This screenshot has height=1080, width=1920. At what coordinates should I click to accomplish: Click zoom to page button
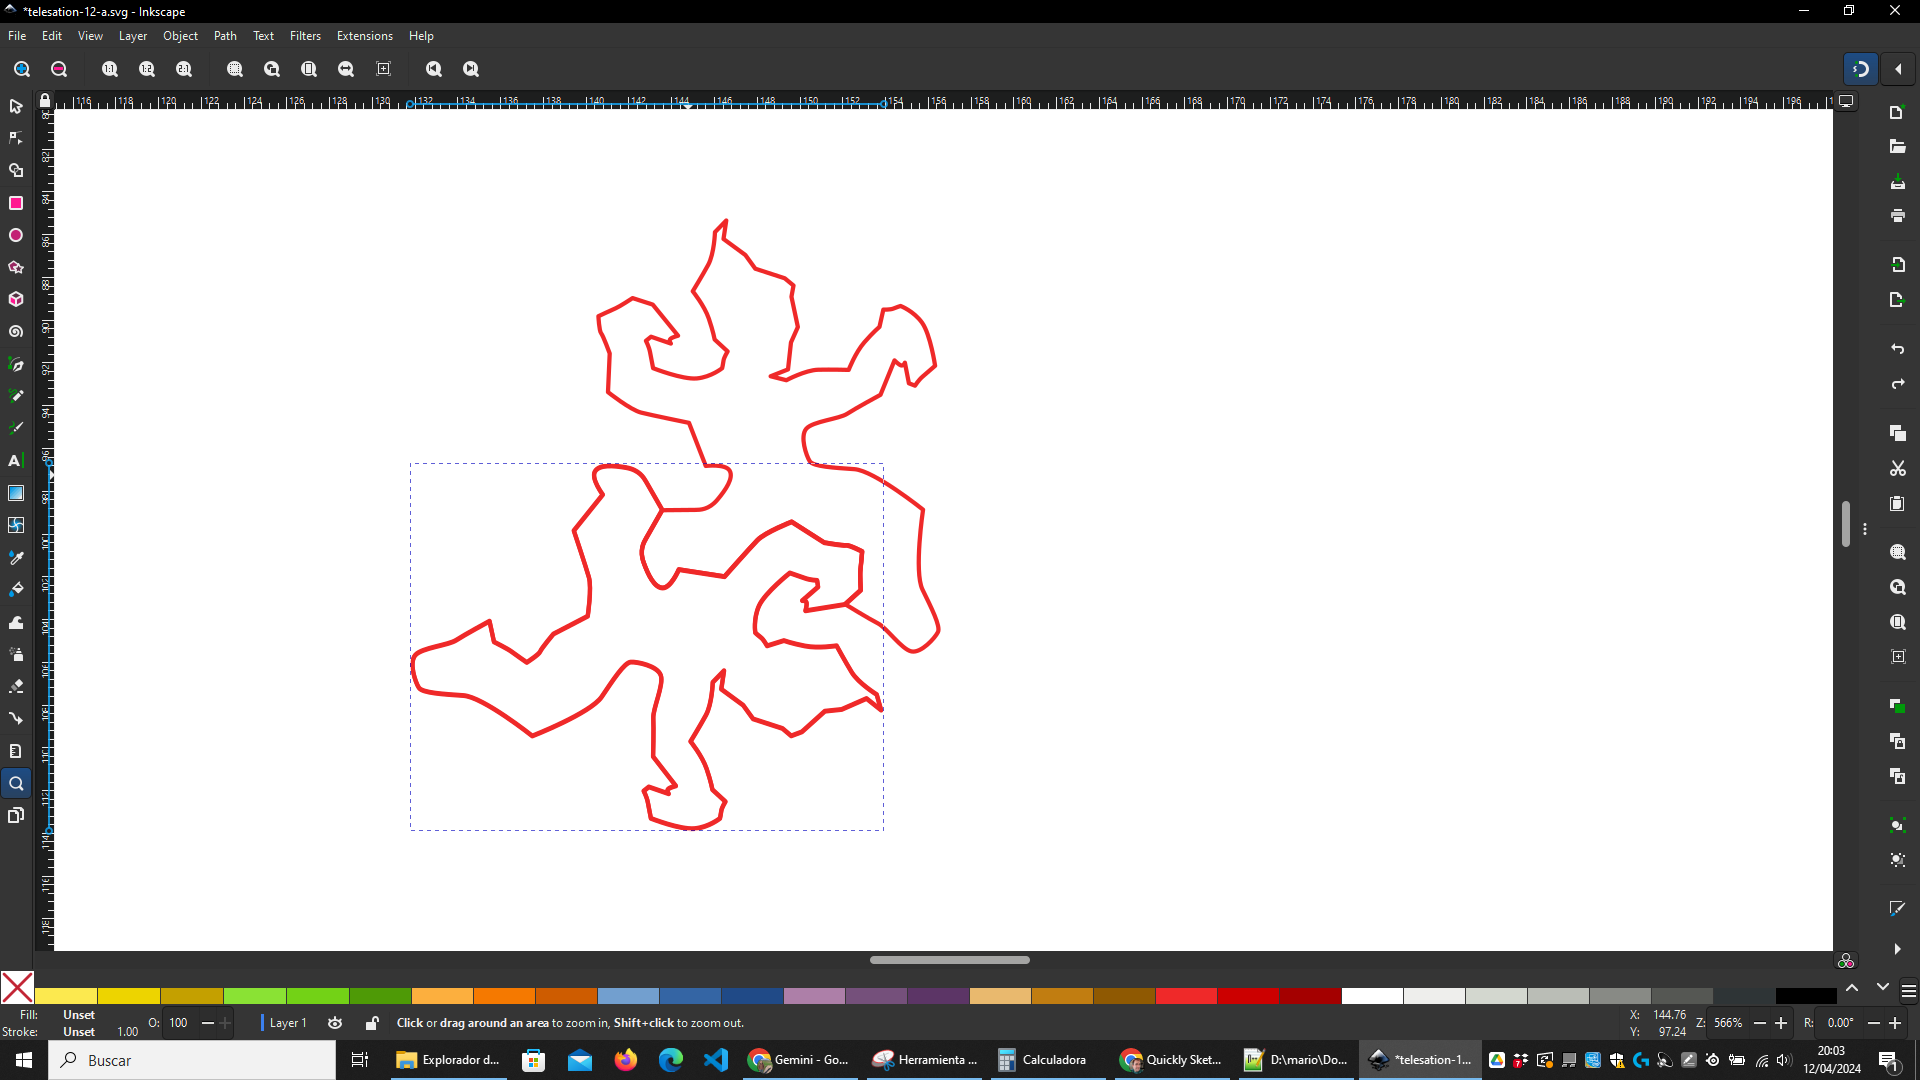point(309,69)
